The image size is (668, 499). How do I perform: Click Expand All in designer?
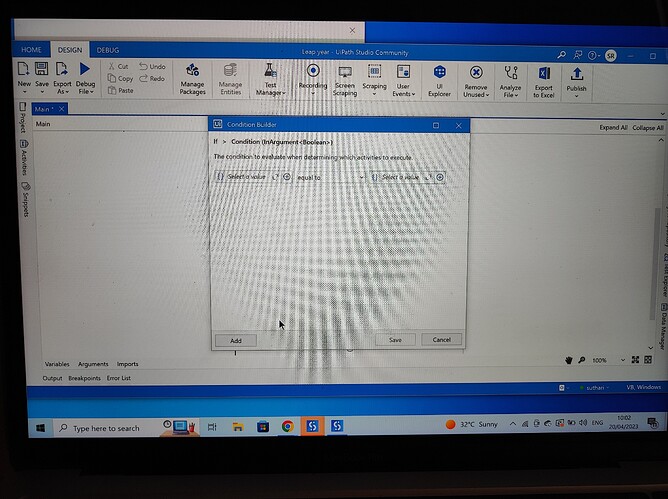click(613, 127)
